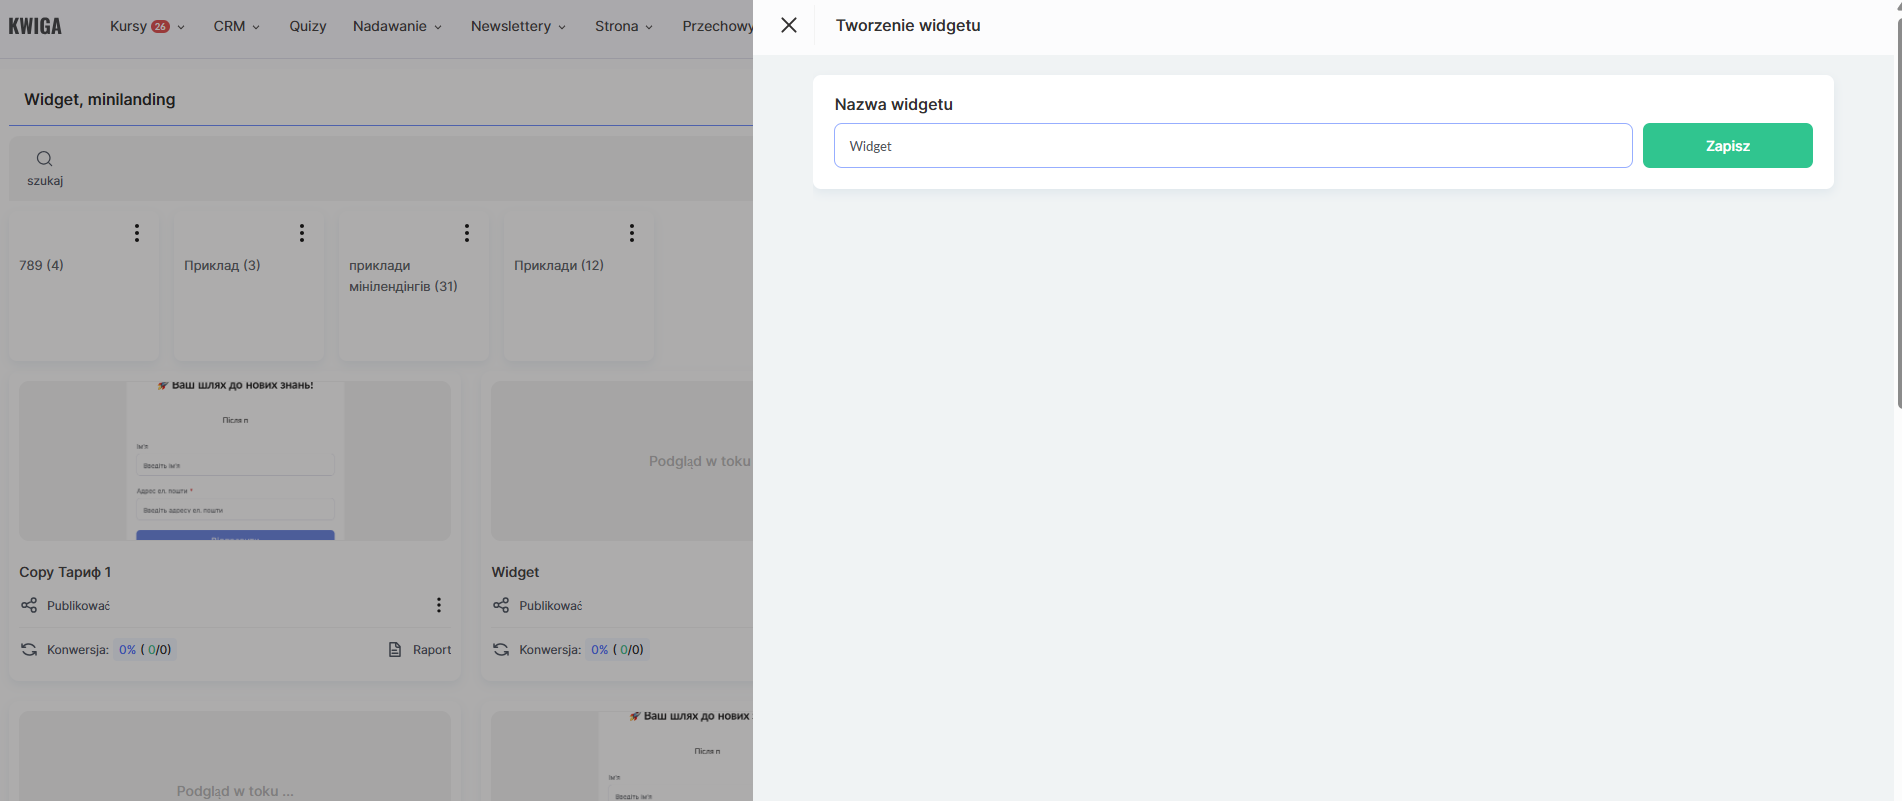
Task: Focus the Nazwa widgetu text field
Action: tap(1232, 146)
